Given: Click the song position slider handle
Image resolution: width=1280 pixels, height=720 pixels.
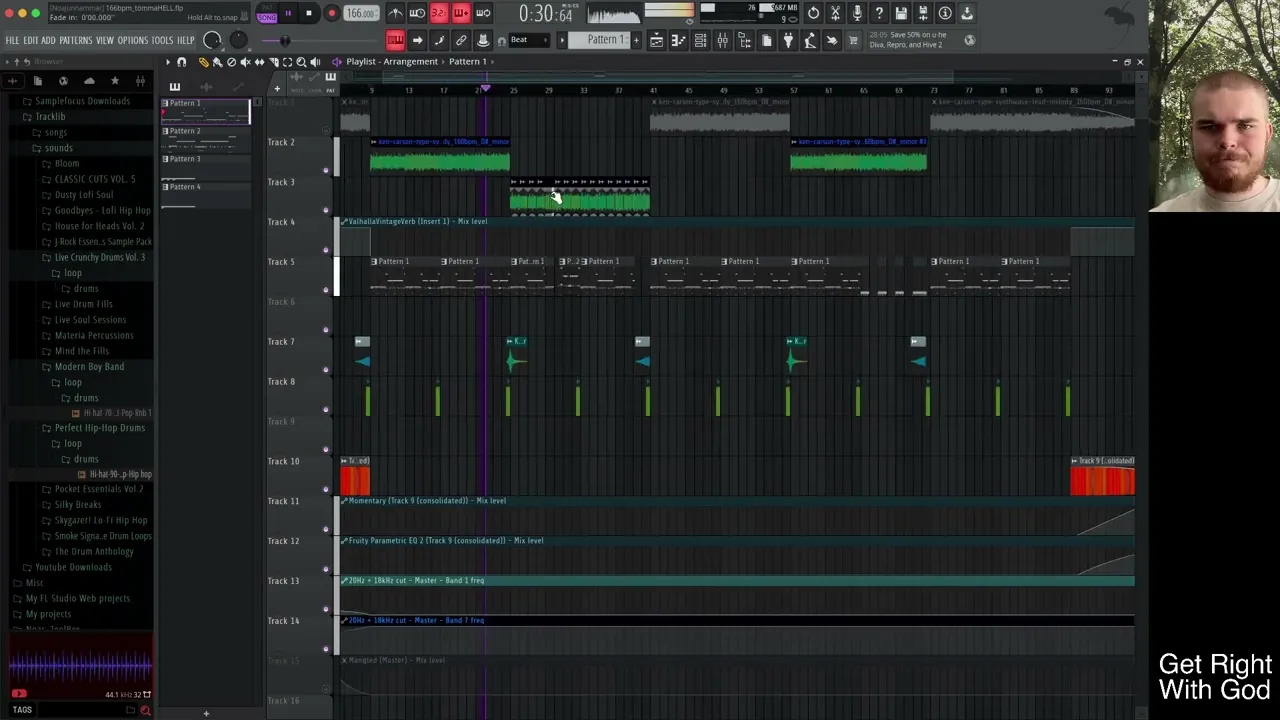Looking at the screenshot, I should pos(285,41).
